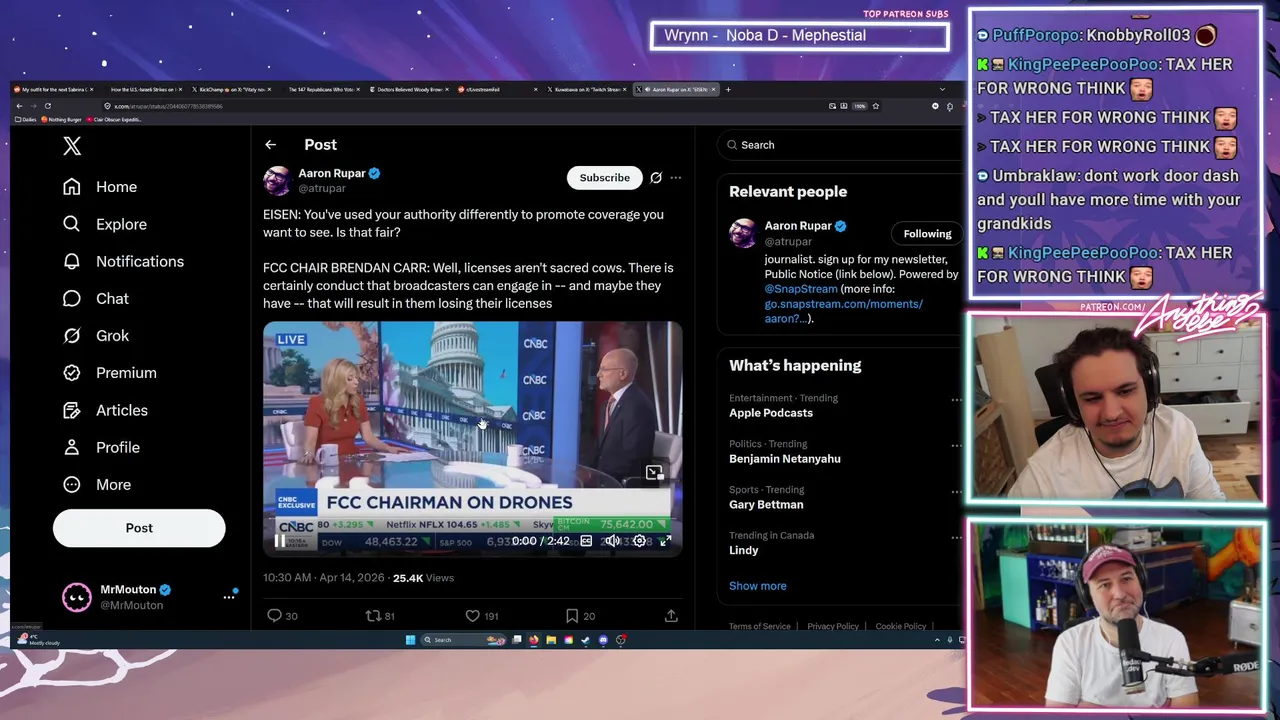Open Gary Bettman trending topic
1280x720 pixels.
(766, 505)
